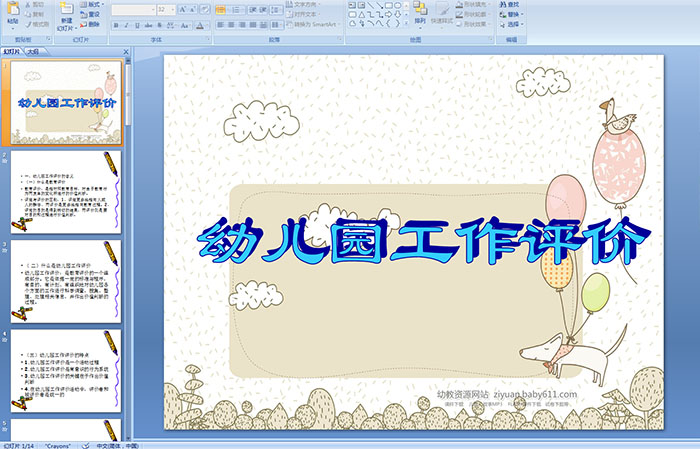
Task: Click Shape Fill (形状填充) color option
Action: [x=473, y=4]
